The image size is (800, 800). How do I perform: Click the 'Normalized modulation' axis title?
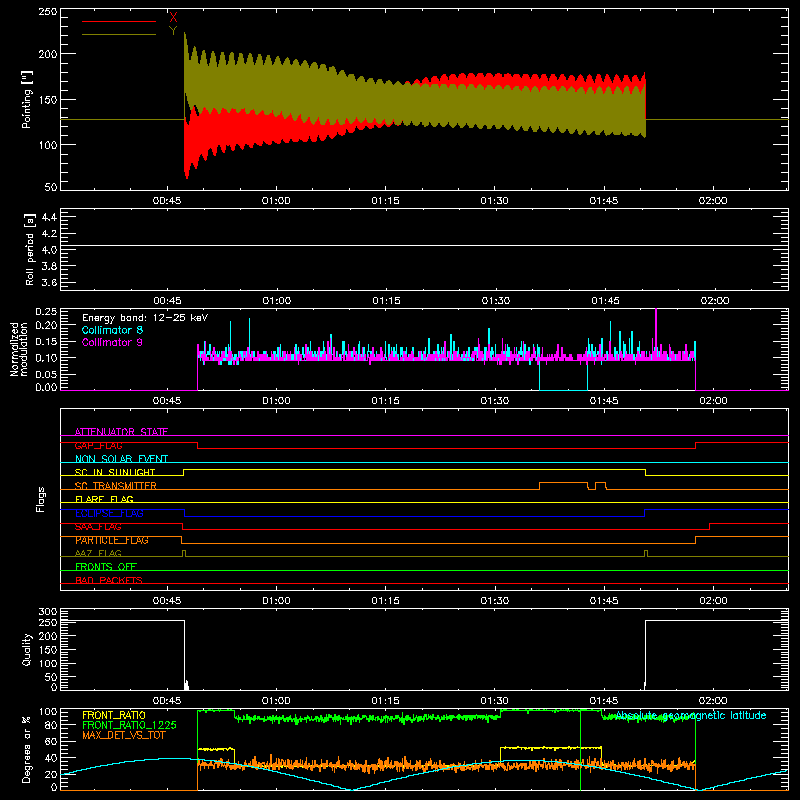coord(20,349)
